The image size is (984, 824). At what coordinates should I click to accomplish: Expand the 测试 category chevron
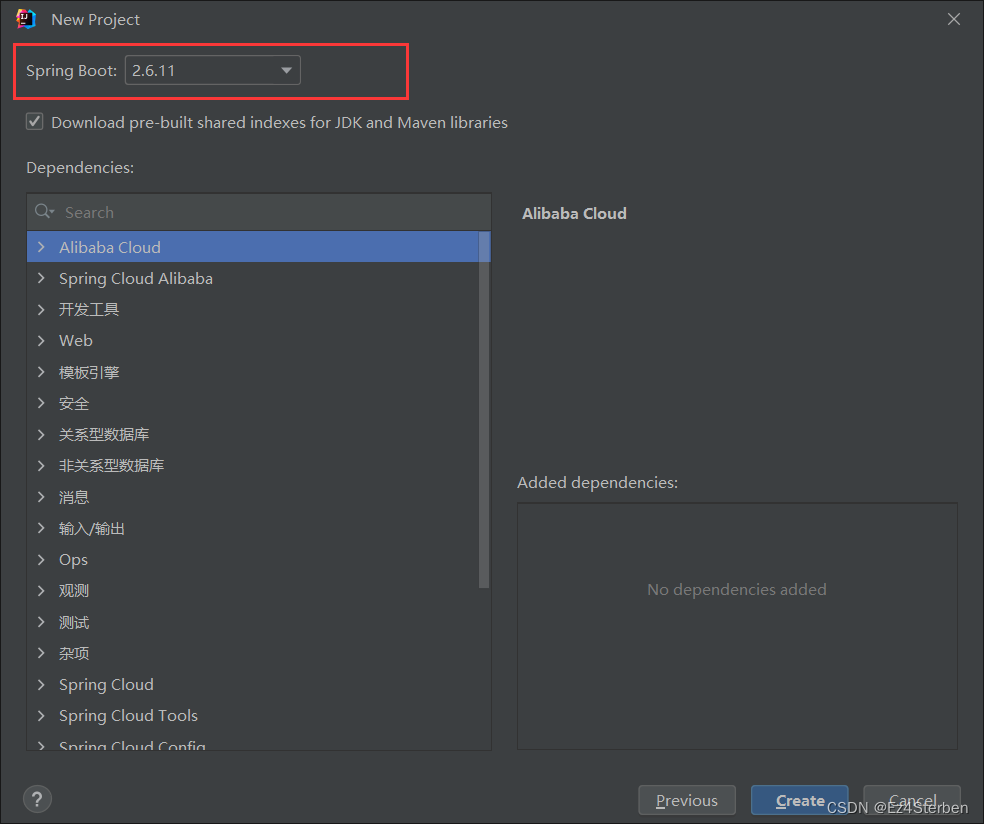[41, 622]
